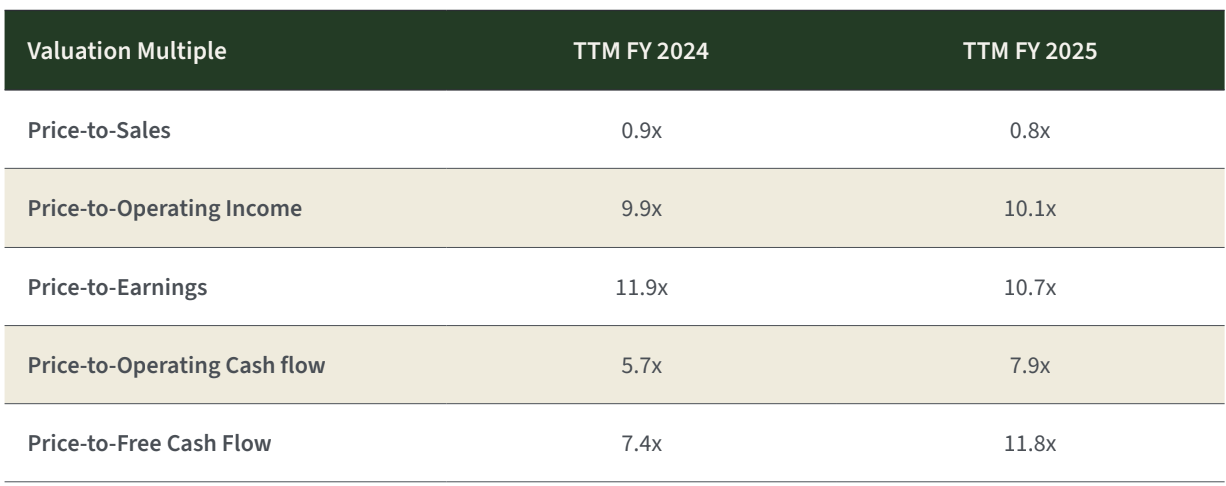Click the 7.4x free cash flow value
The width and height of the screenshot is (1226, 486).
pos(641,444)
